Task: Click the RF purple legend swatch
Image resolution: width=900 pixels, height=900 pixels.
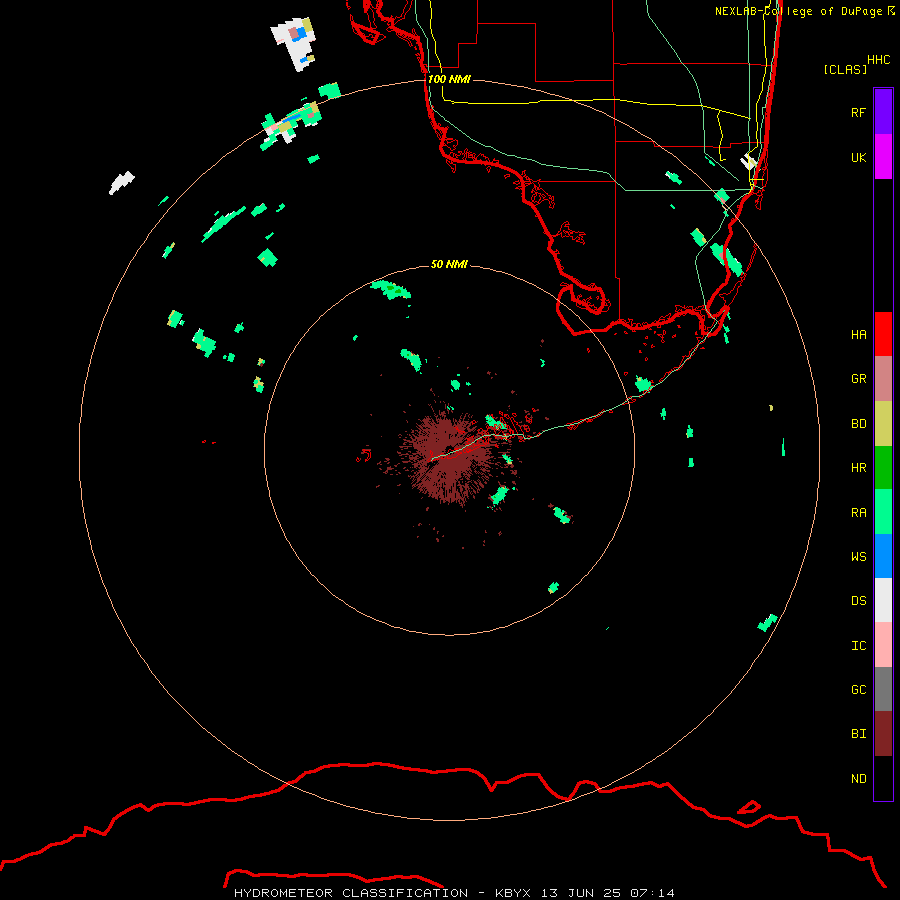Action: pos(883,111)
